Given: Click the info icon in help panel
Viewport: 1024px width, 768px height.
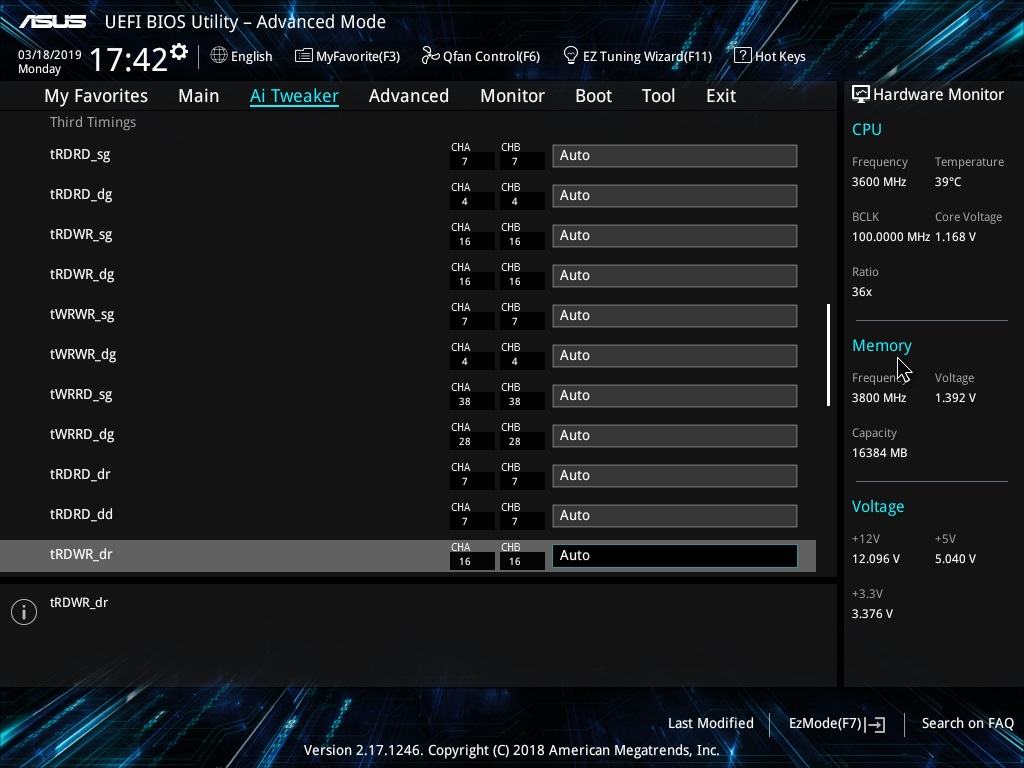Looking at the screenshot, I should 24,612.
